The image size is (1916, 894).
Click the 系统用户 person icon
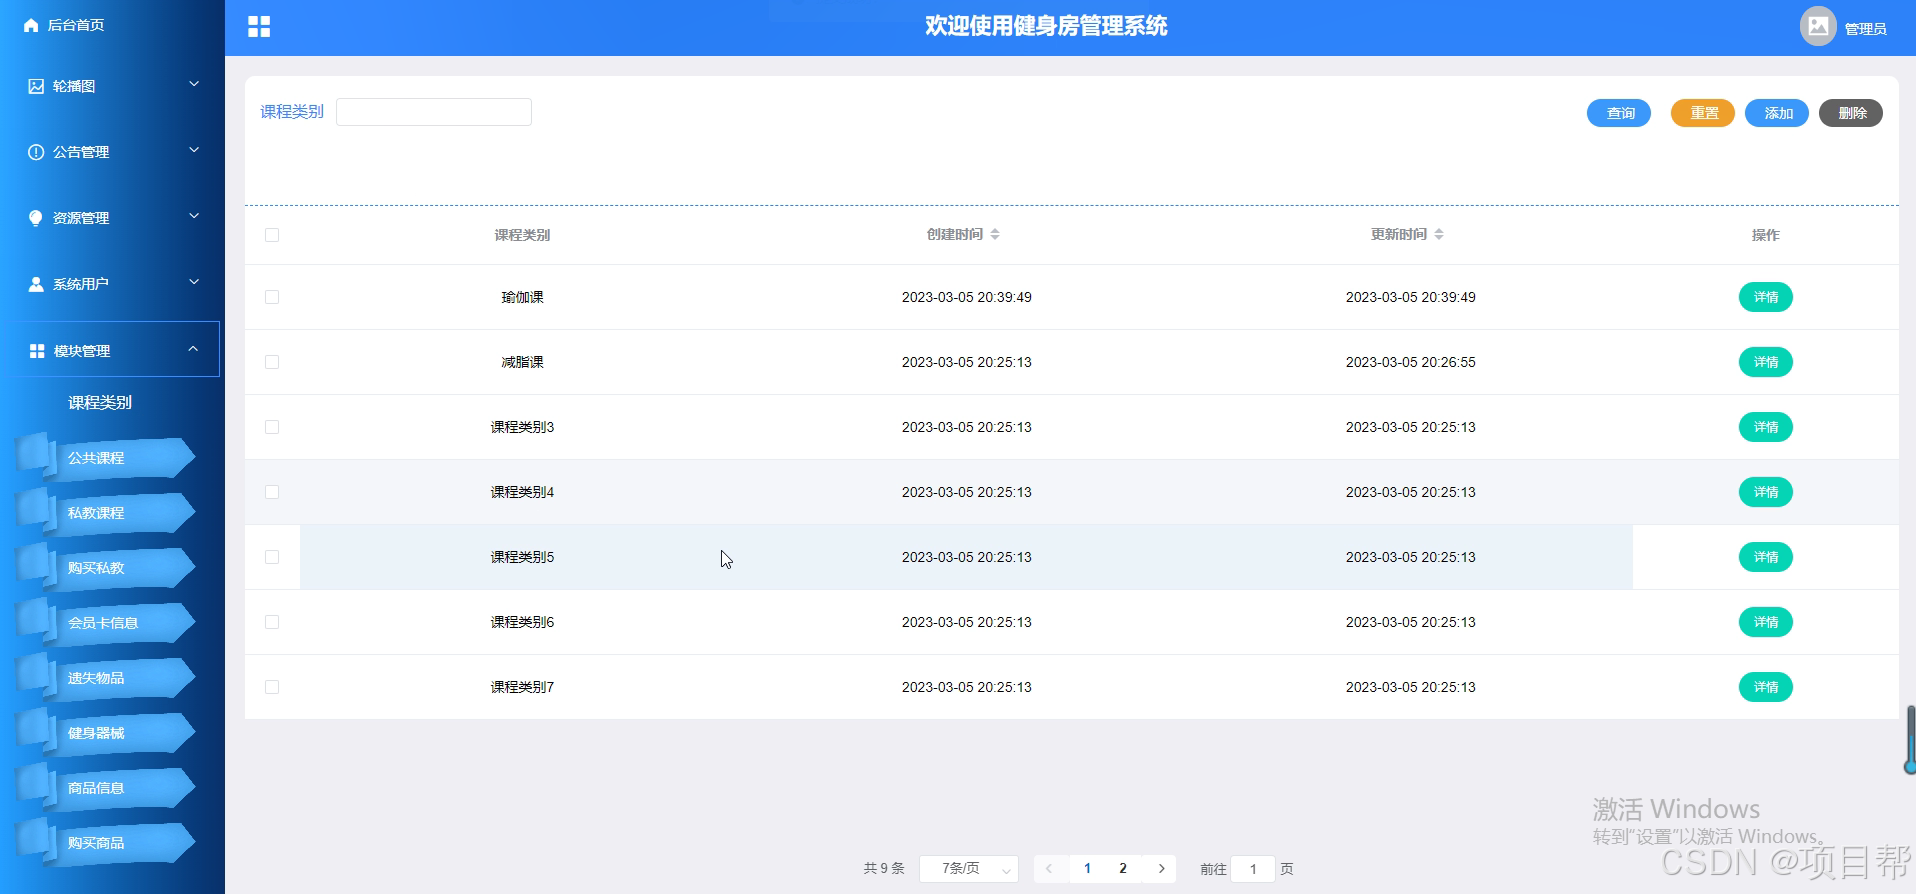click(x=36, y=284)
